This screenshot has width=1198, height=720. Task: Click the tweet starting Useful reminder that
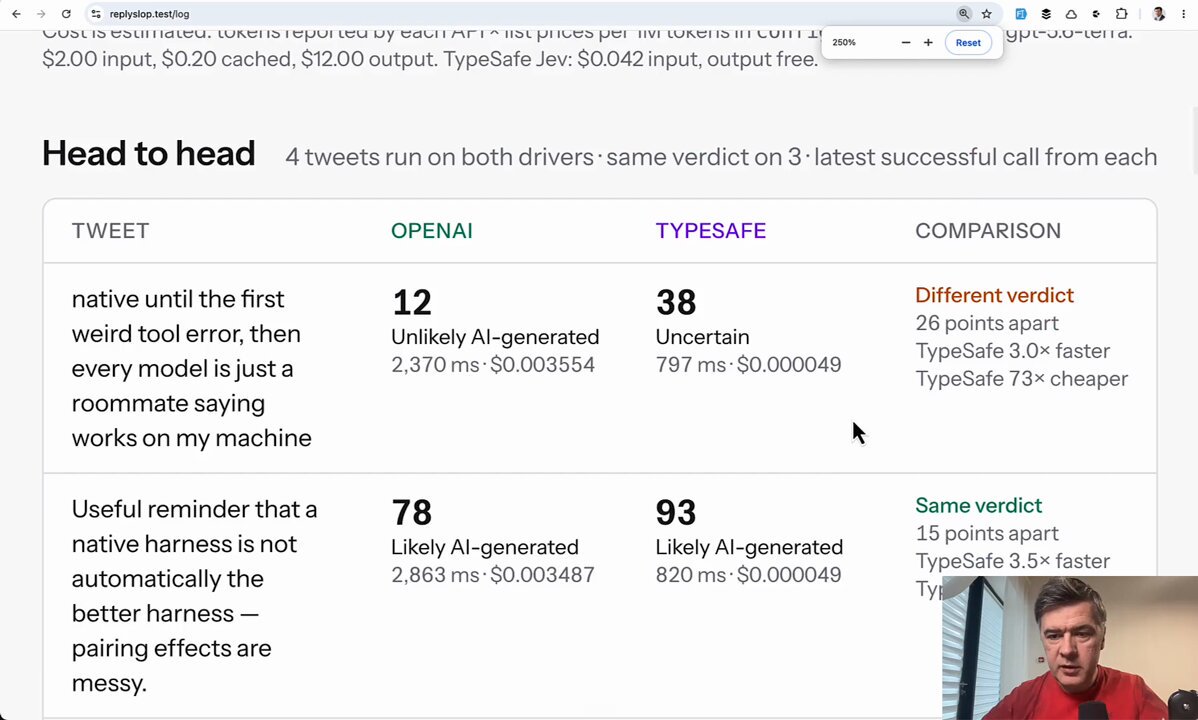[194, 596]
